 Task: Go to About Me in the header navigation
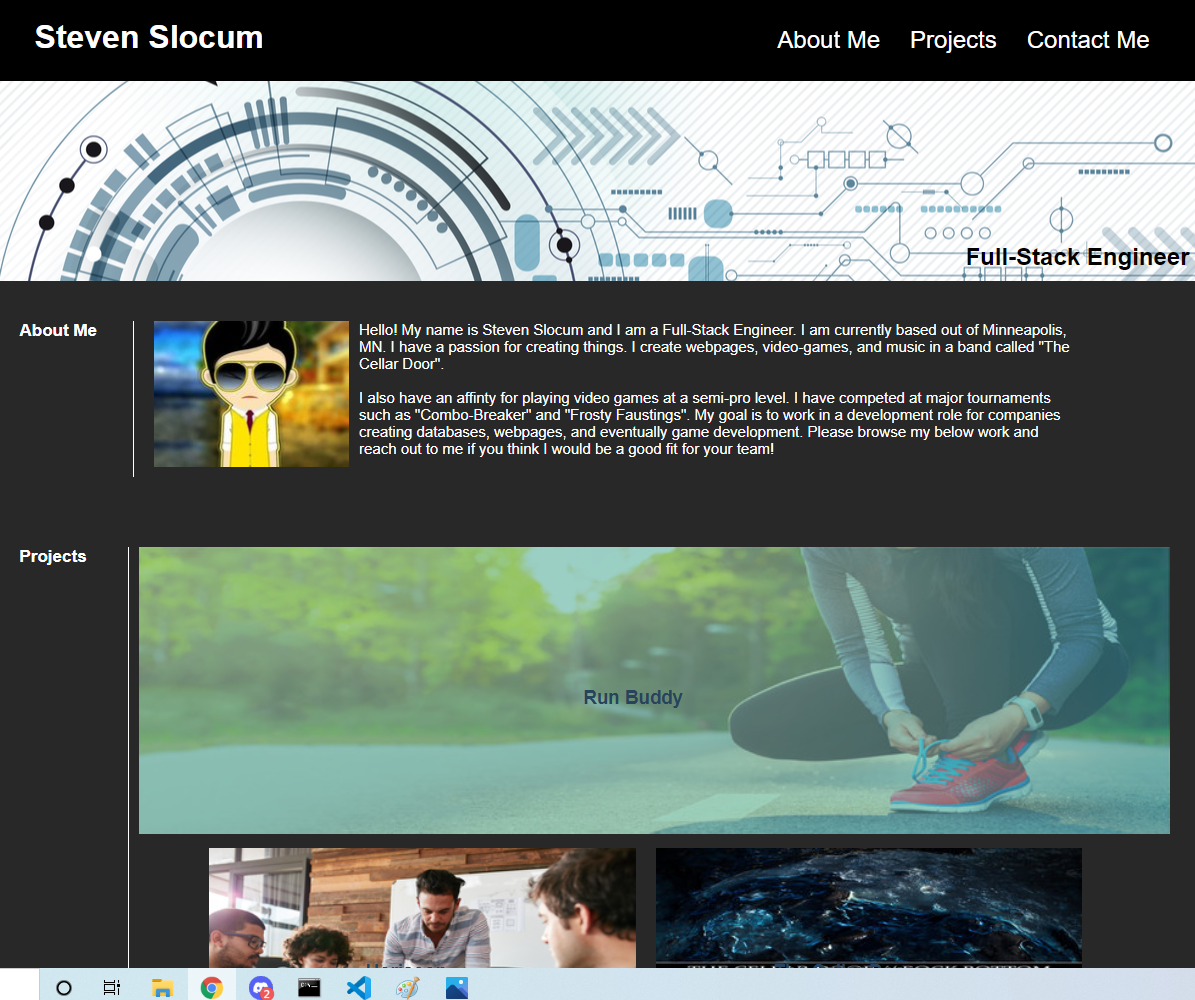828,40
